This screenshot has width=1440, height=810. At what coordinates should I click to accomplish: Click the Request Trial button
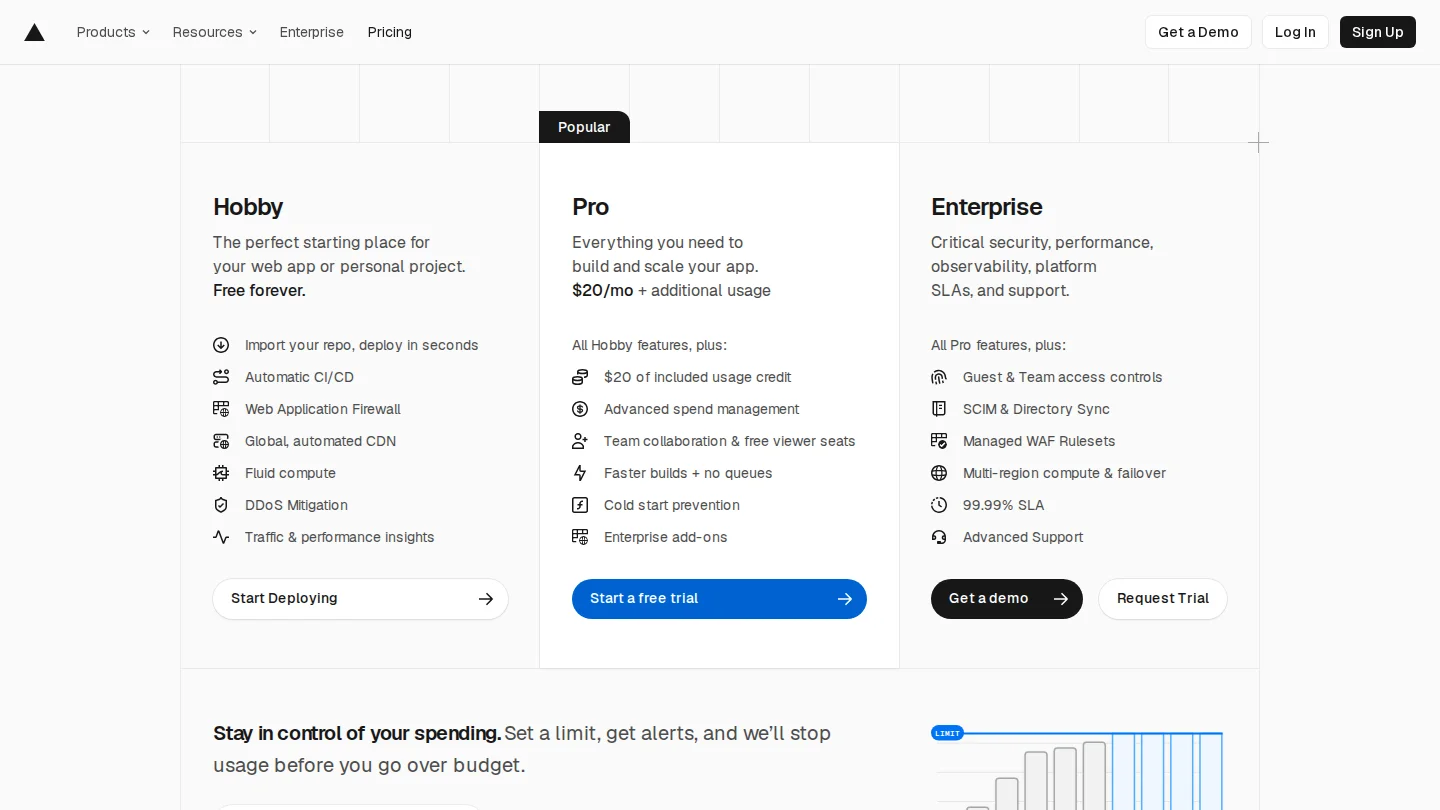(1163, 599)
